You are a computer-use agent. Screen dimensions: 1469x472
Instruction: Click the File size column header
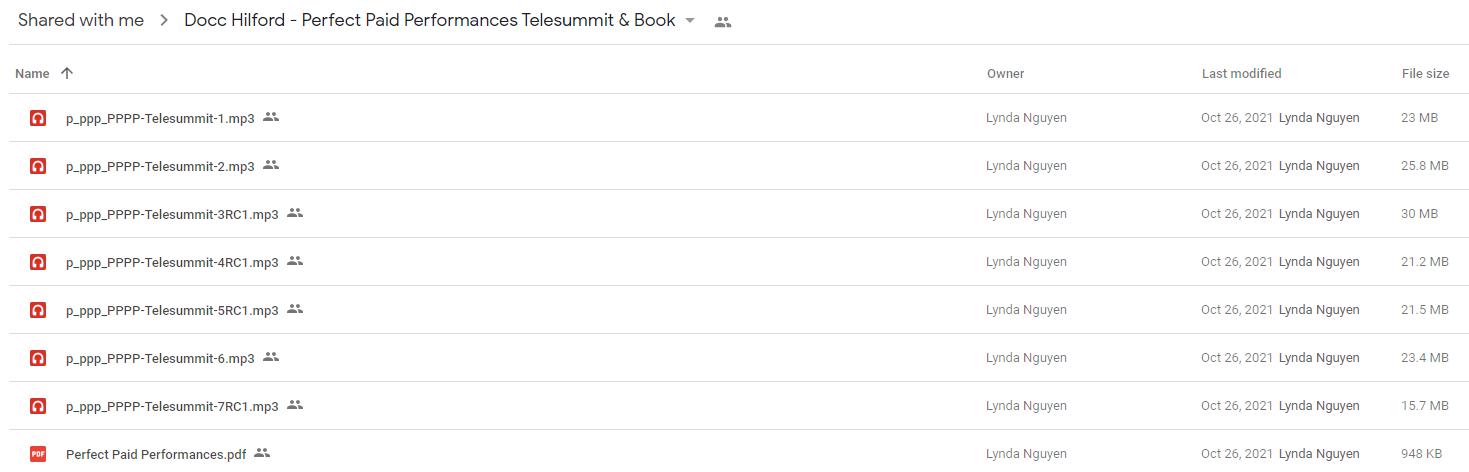click(x=1425, y=73)
